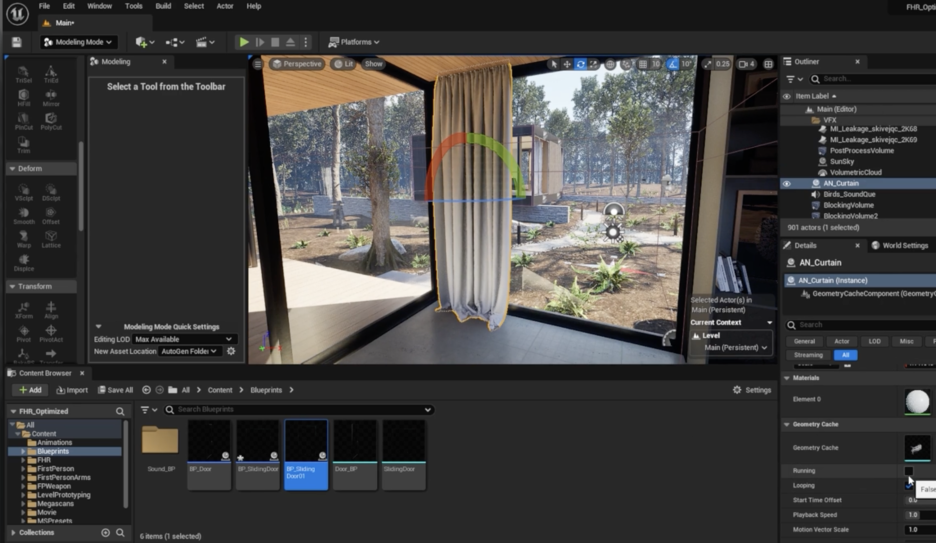The width and height of the screenshot is (936, 543).
Task: Select the Displce deform tool
Action: point(23,263)
